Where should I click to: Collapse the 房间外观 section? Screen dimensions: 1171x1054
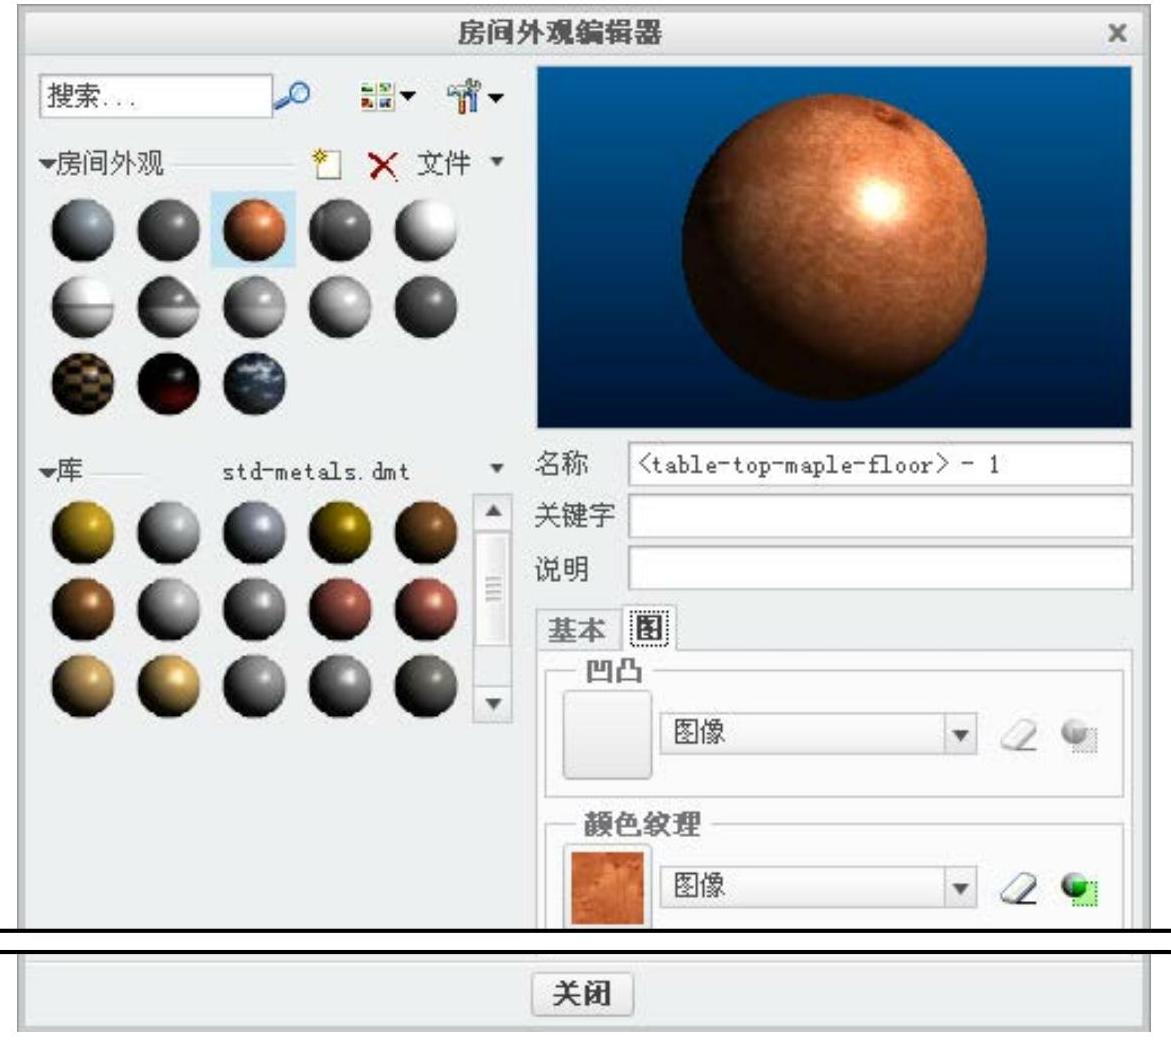(x=47, y=164)
